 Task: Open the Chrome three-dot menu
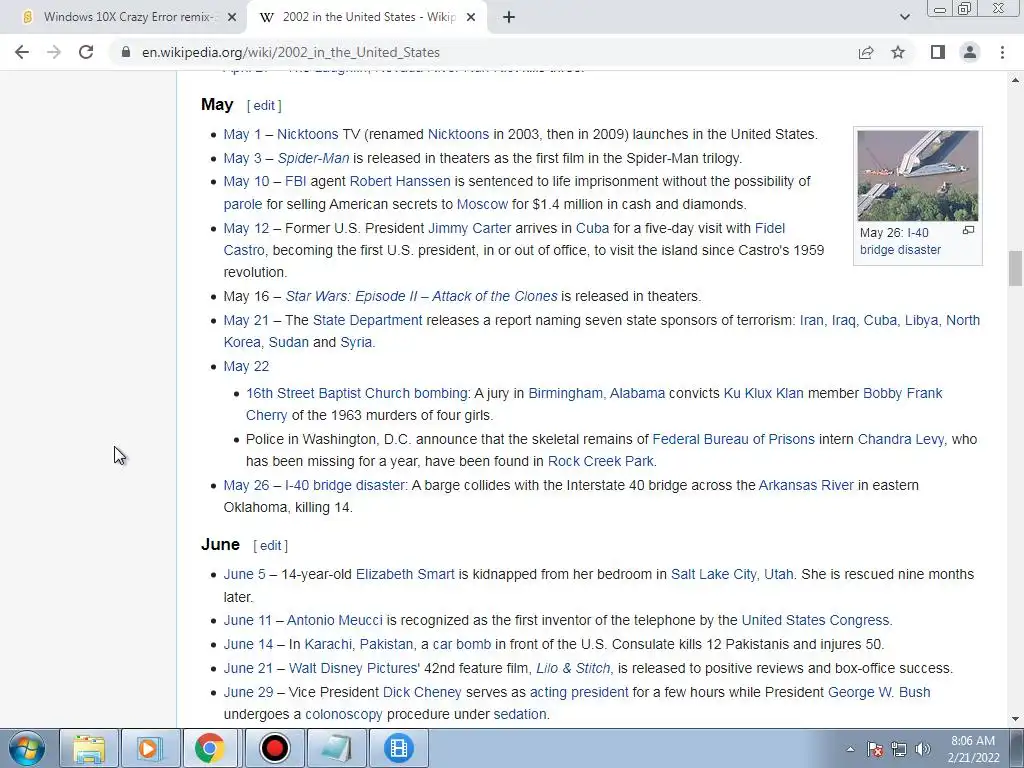pyautogui.click(x=1002, y=52)
